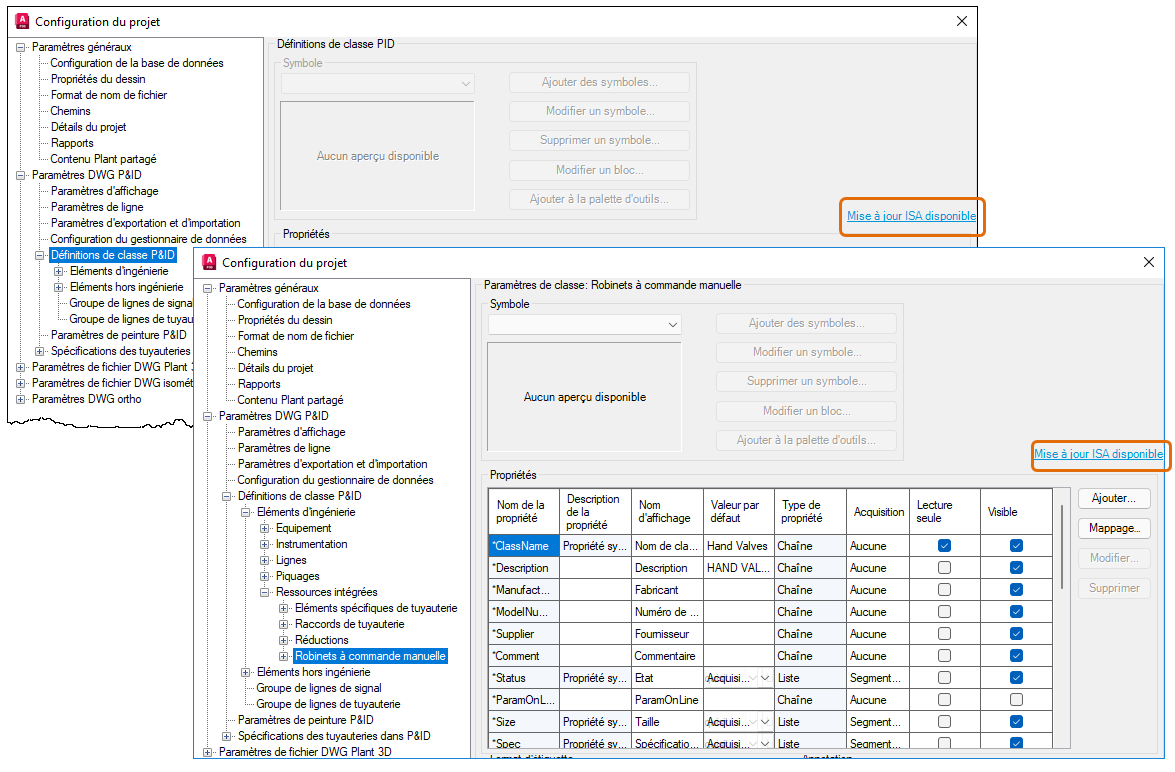Toggle Lecture seule checkbox for Description row
Viewport: 1175px width, 772px height.
point(944,568)
